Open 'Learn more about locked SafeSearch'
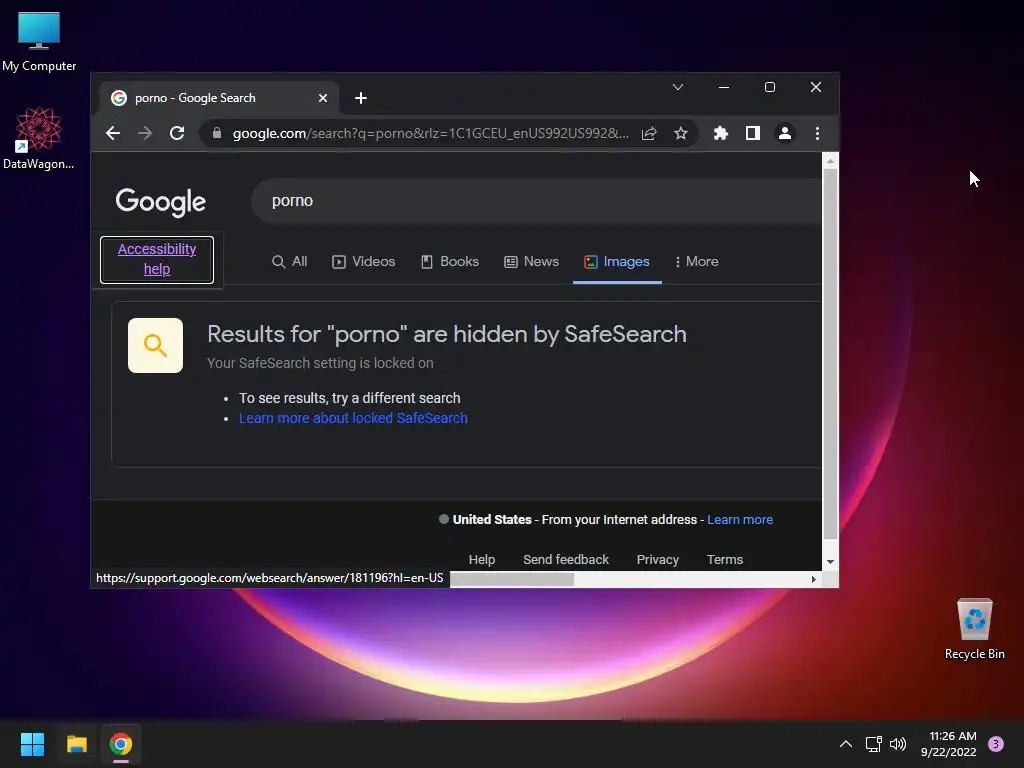The height and width of the screenshot is (768, 1024). click(353, 418)
